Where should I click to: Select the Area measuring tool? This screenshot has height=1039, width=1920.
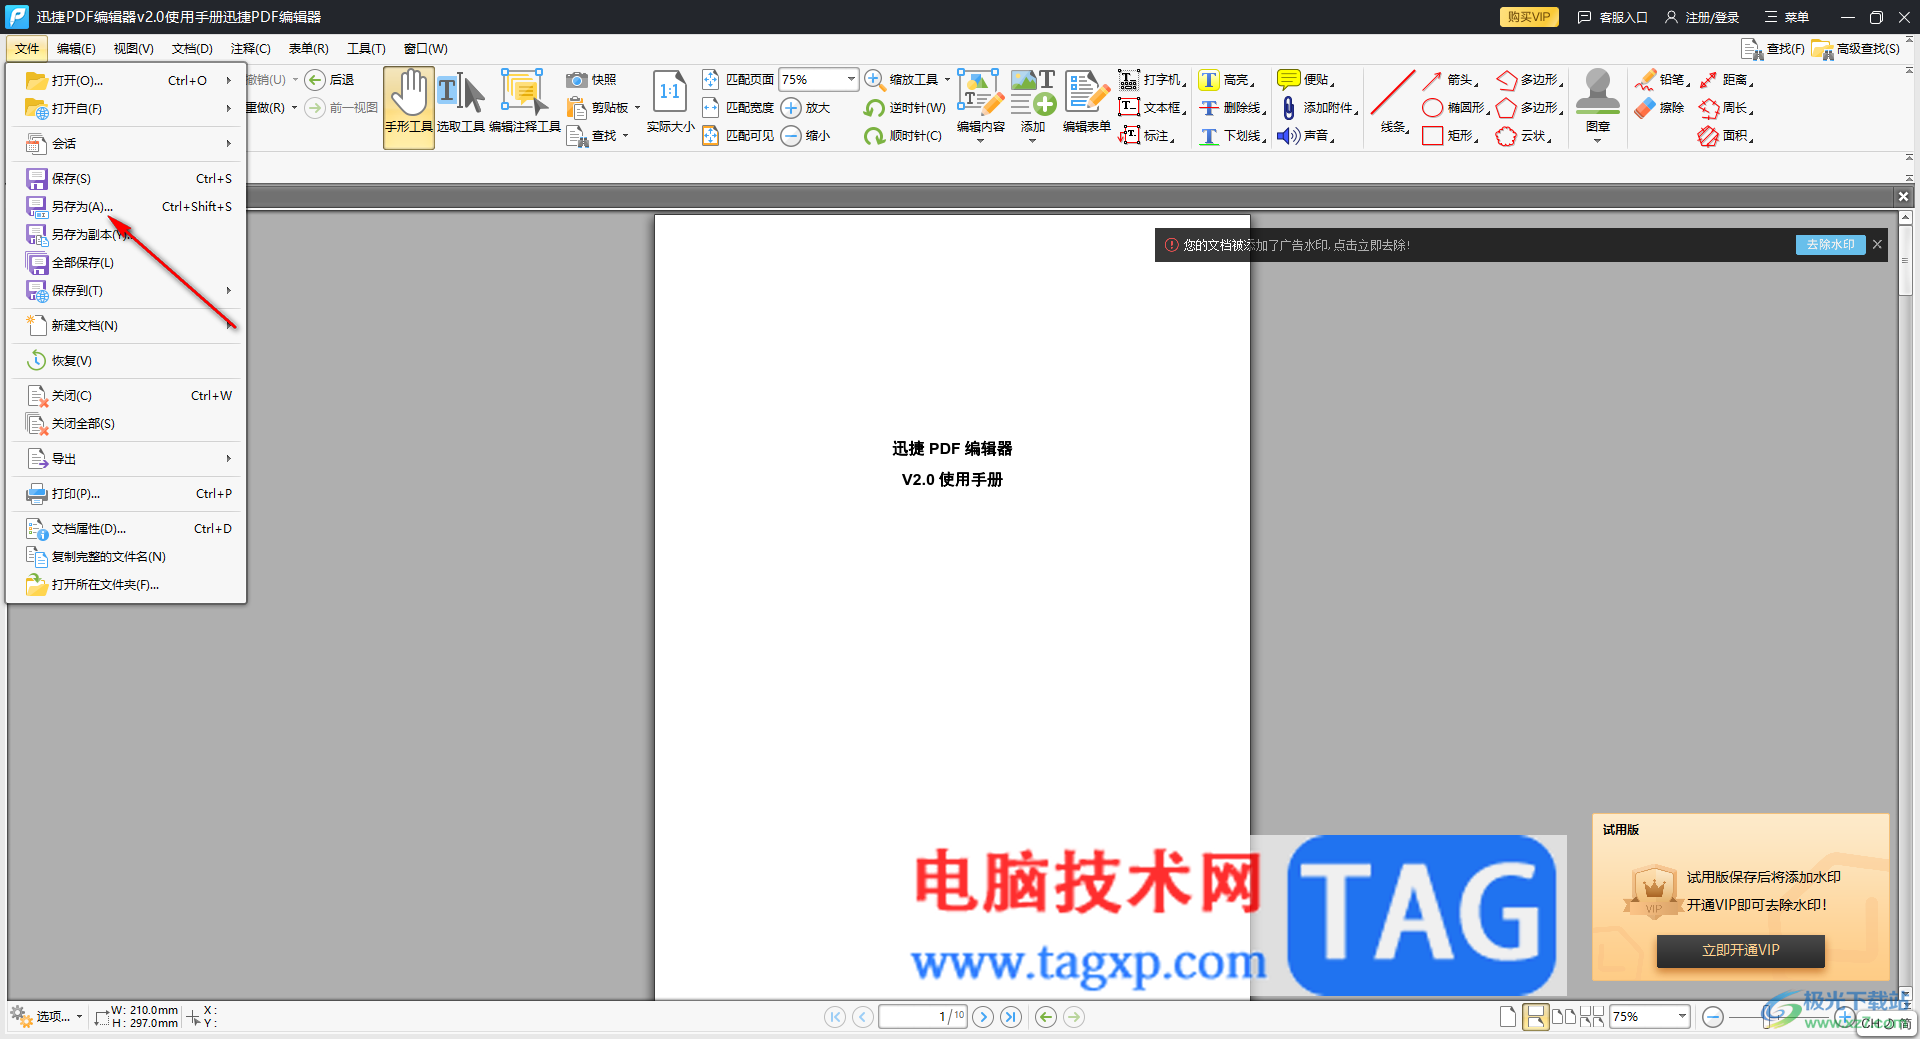coord(1726,136)
